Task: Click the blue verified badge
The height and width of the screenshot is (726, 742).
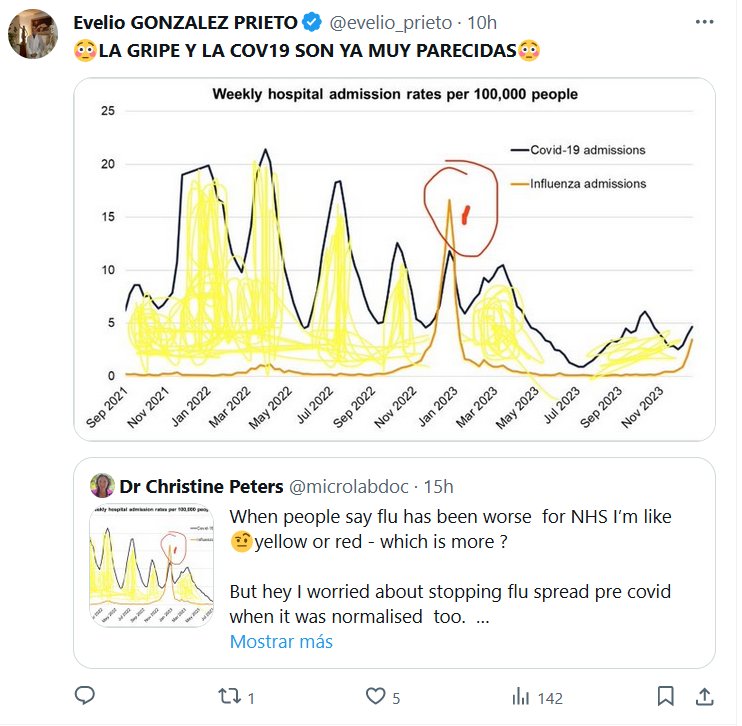Action: coord(312,23)
